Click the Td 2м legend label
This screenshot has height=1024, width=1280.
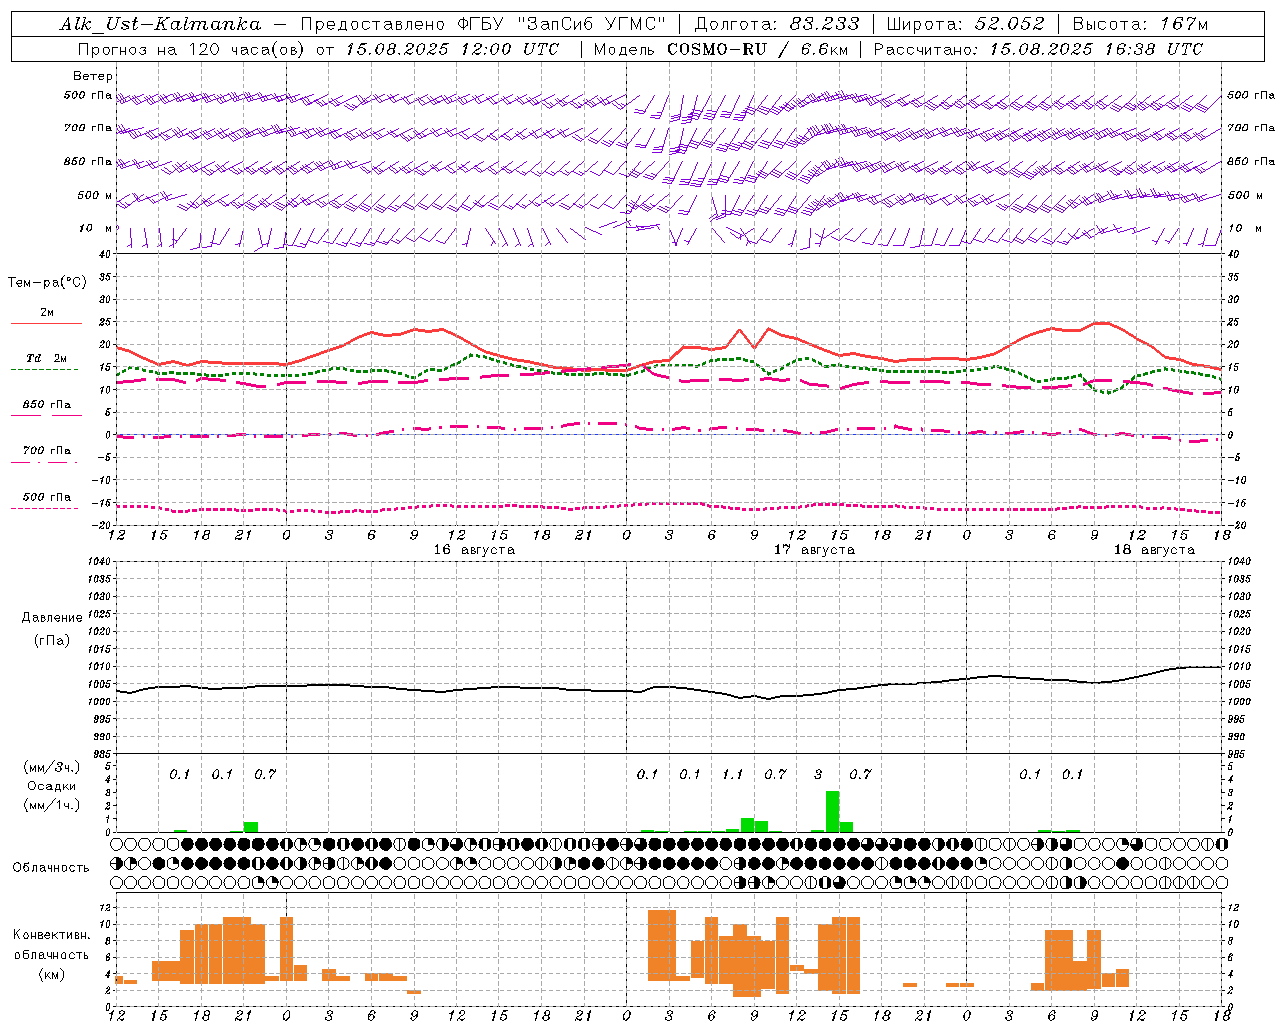click(47, 358)
